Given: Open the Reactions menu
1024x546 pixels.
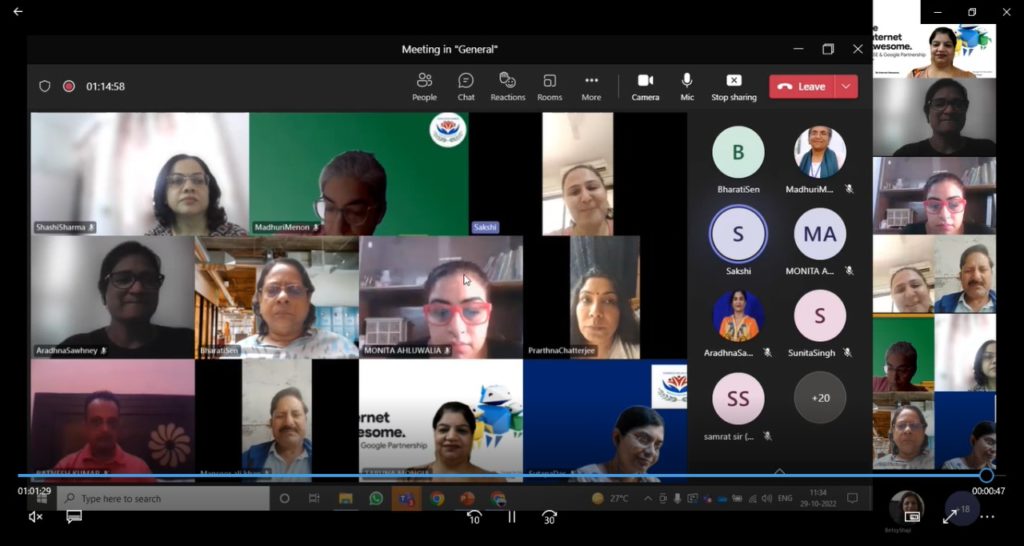Looking at the screenshot, I should (507, 86).
